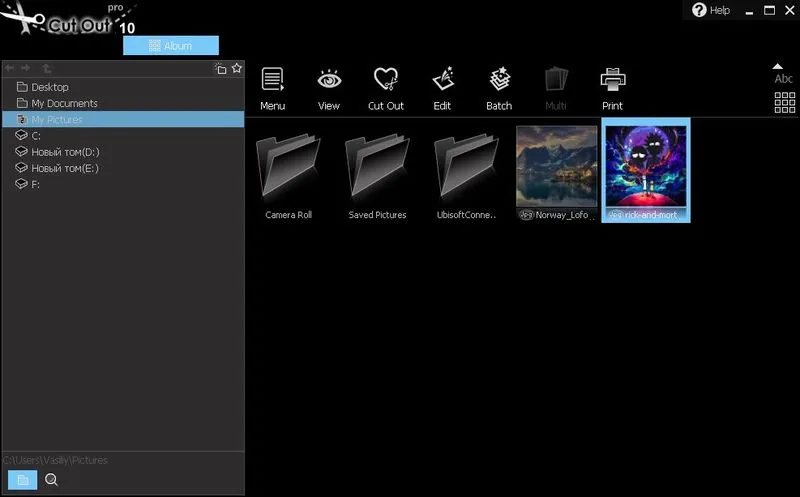Start the Batch processing tool
Image resolution: width=800 pixels, height=497 pixels.
[499, 89]
